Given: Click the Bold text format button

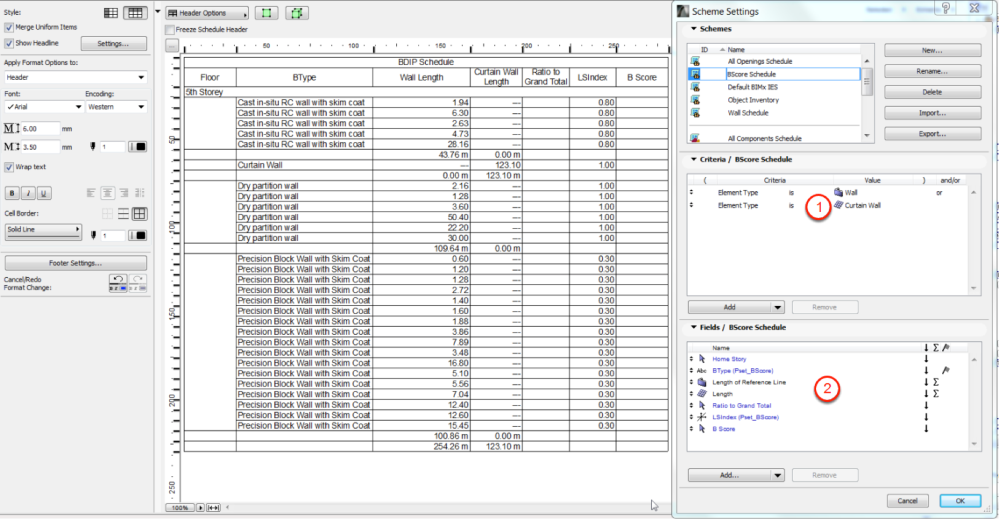Looking at the screenshot, I should coord(14,193).
